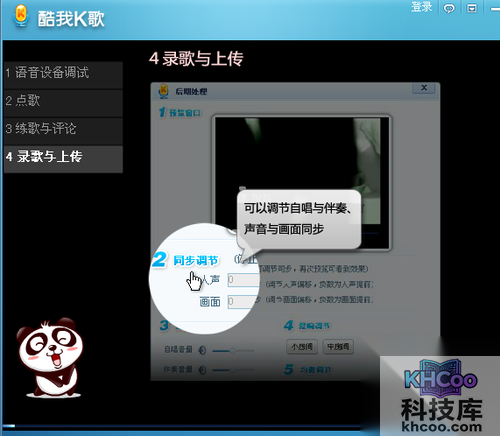Click the tutorial video progress bar
The width and height of the screenshot is (500, 436).
tap(182, 426)
